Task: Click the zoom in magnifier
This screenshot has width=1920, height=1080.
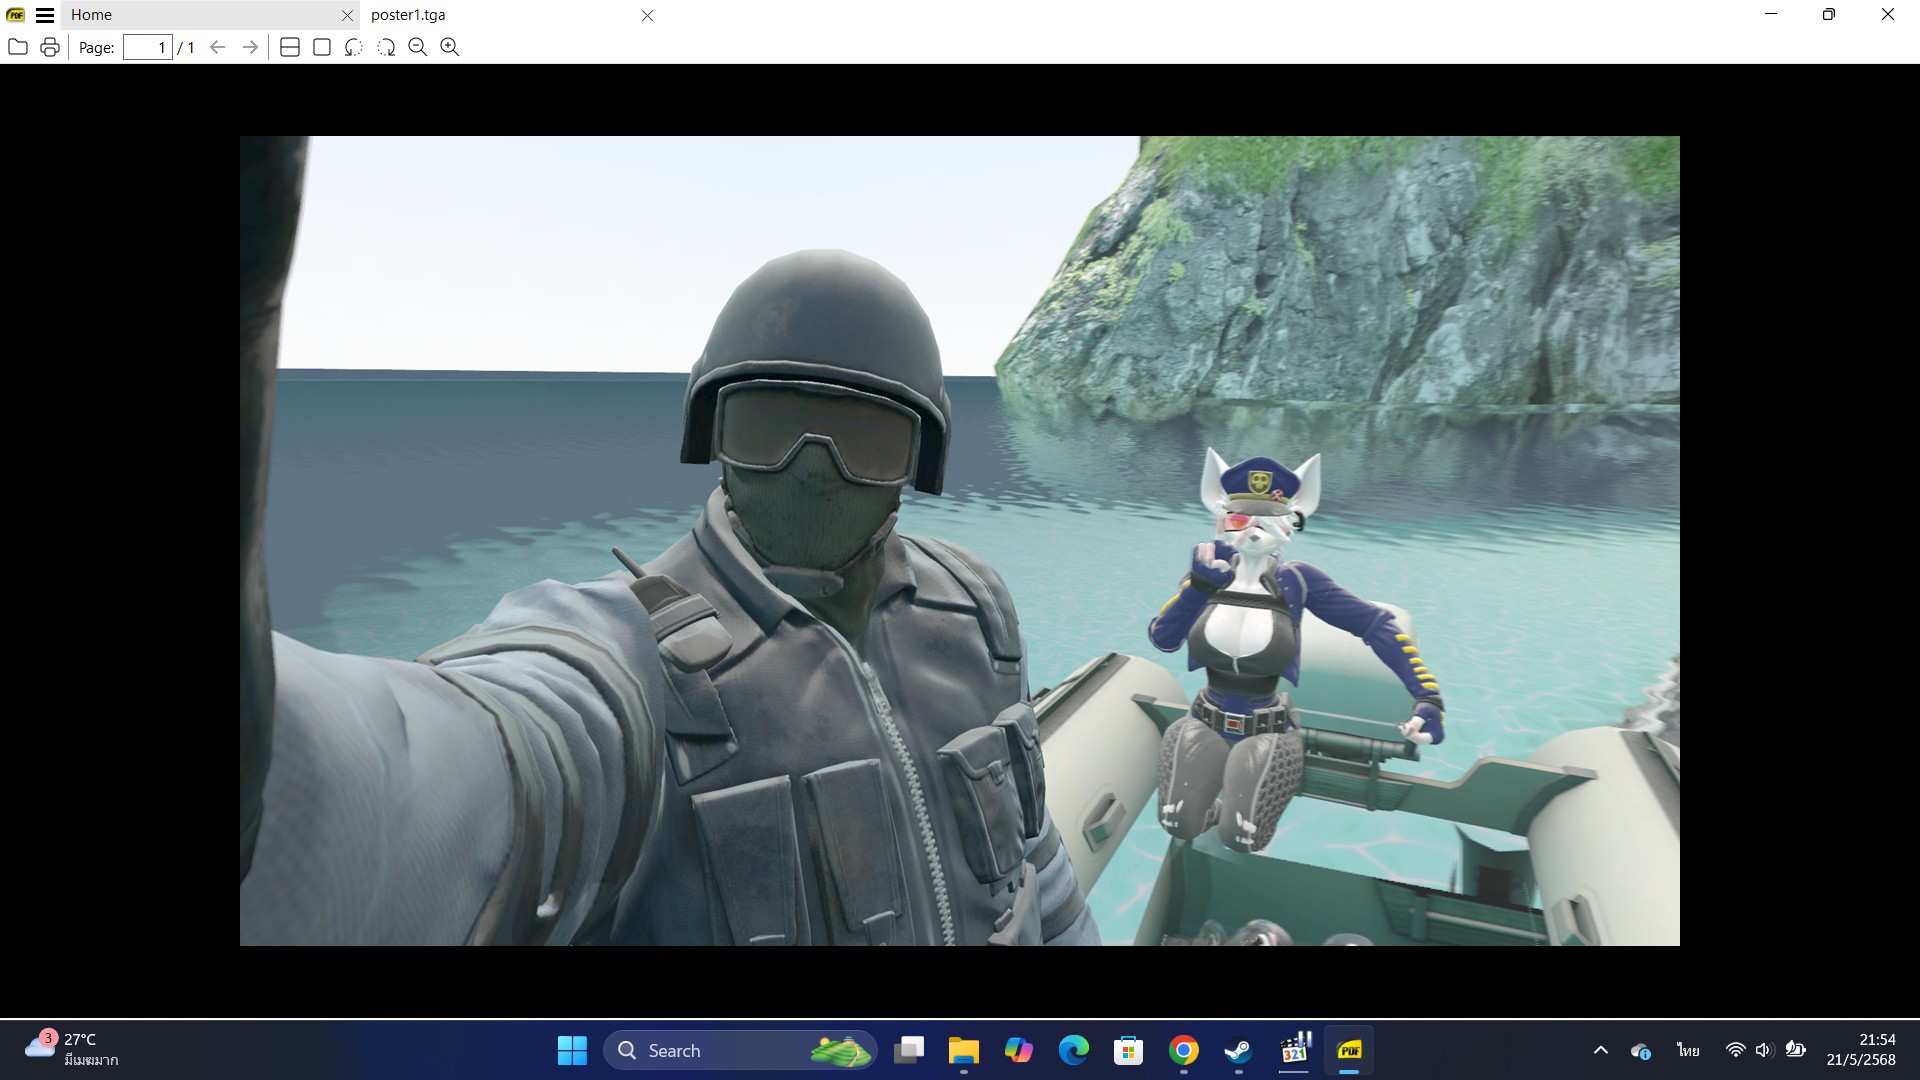Action: [450, 47]
